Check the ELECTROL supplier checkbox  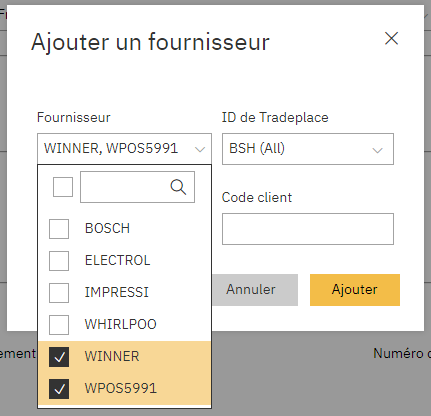click(x=59, y=261)
